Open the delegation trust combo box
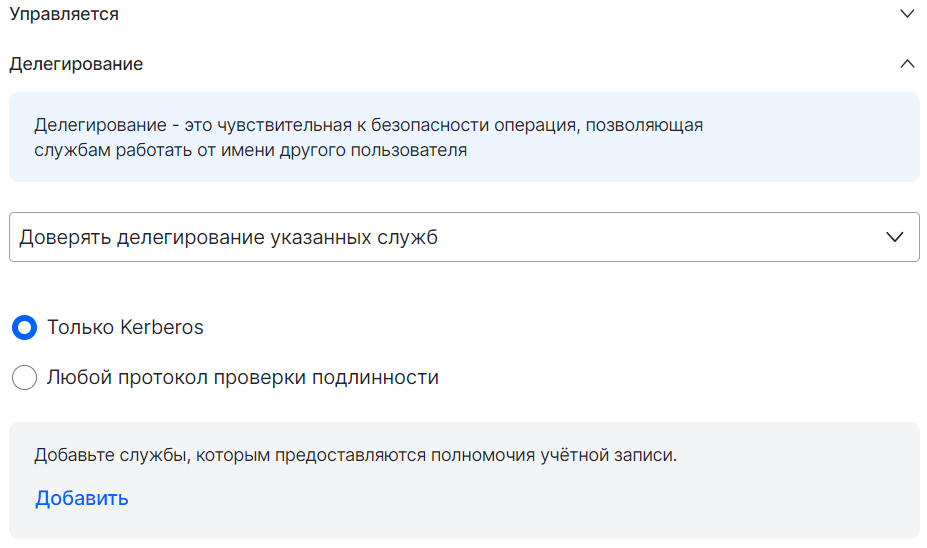Screen dimensions: 927x548 (x=464, y=237)
